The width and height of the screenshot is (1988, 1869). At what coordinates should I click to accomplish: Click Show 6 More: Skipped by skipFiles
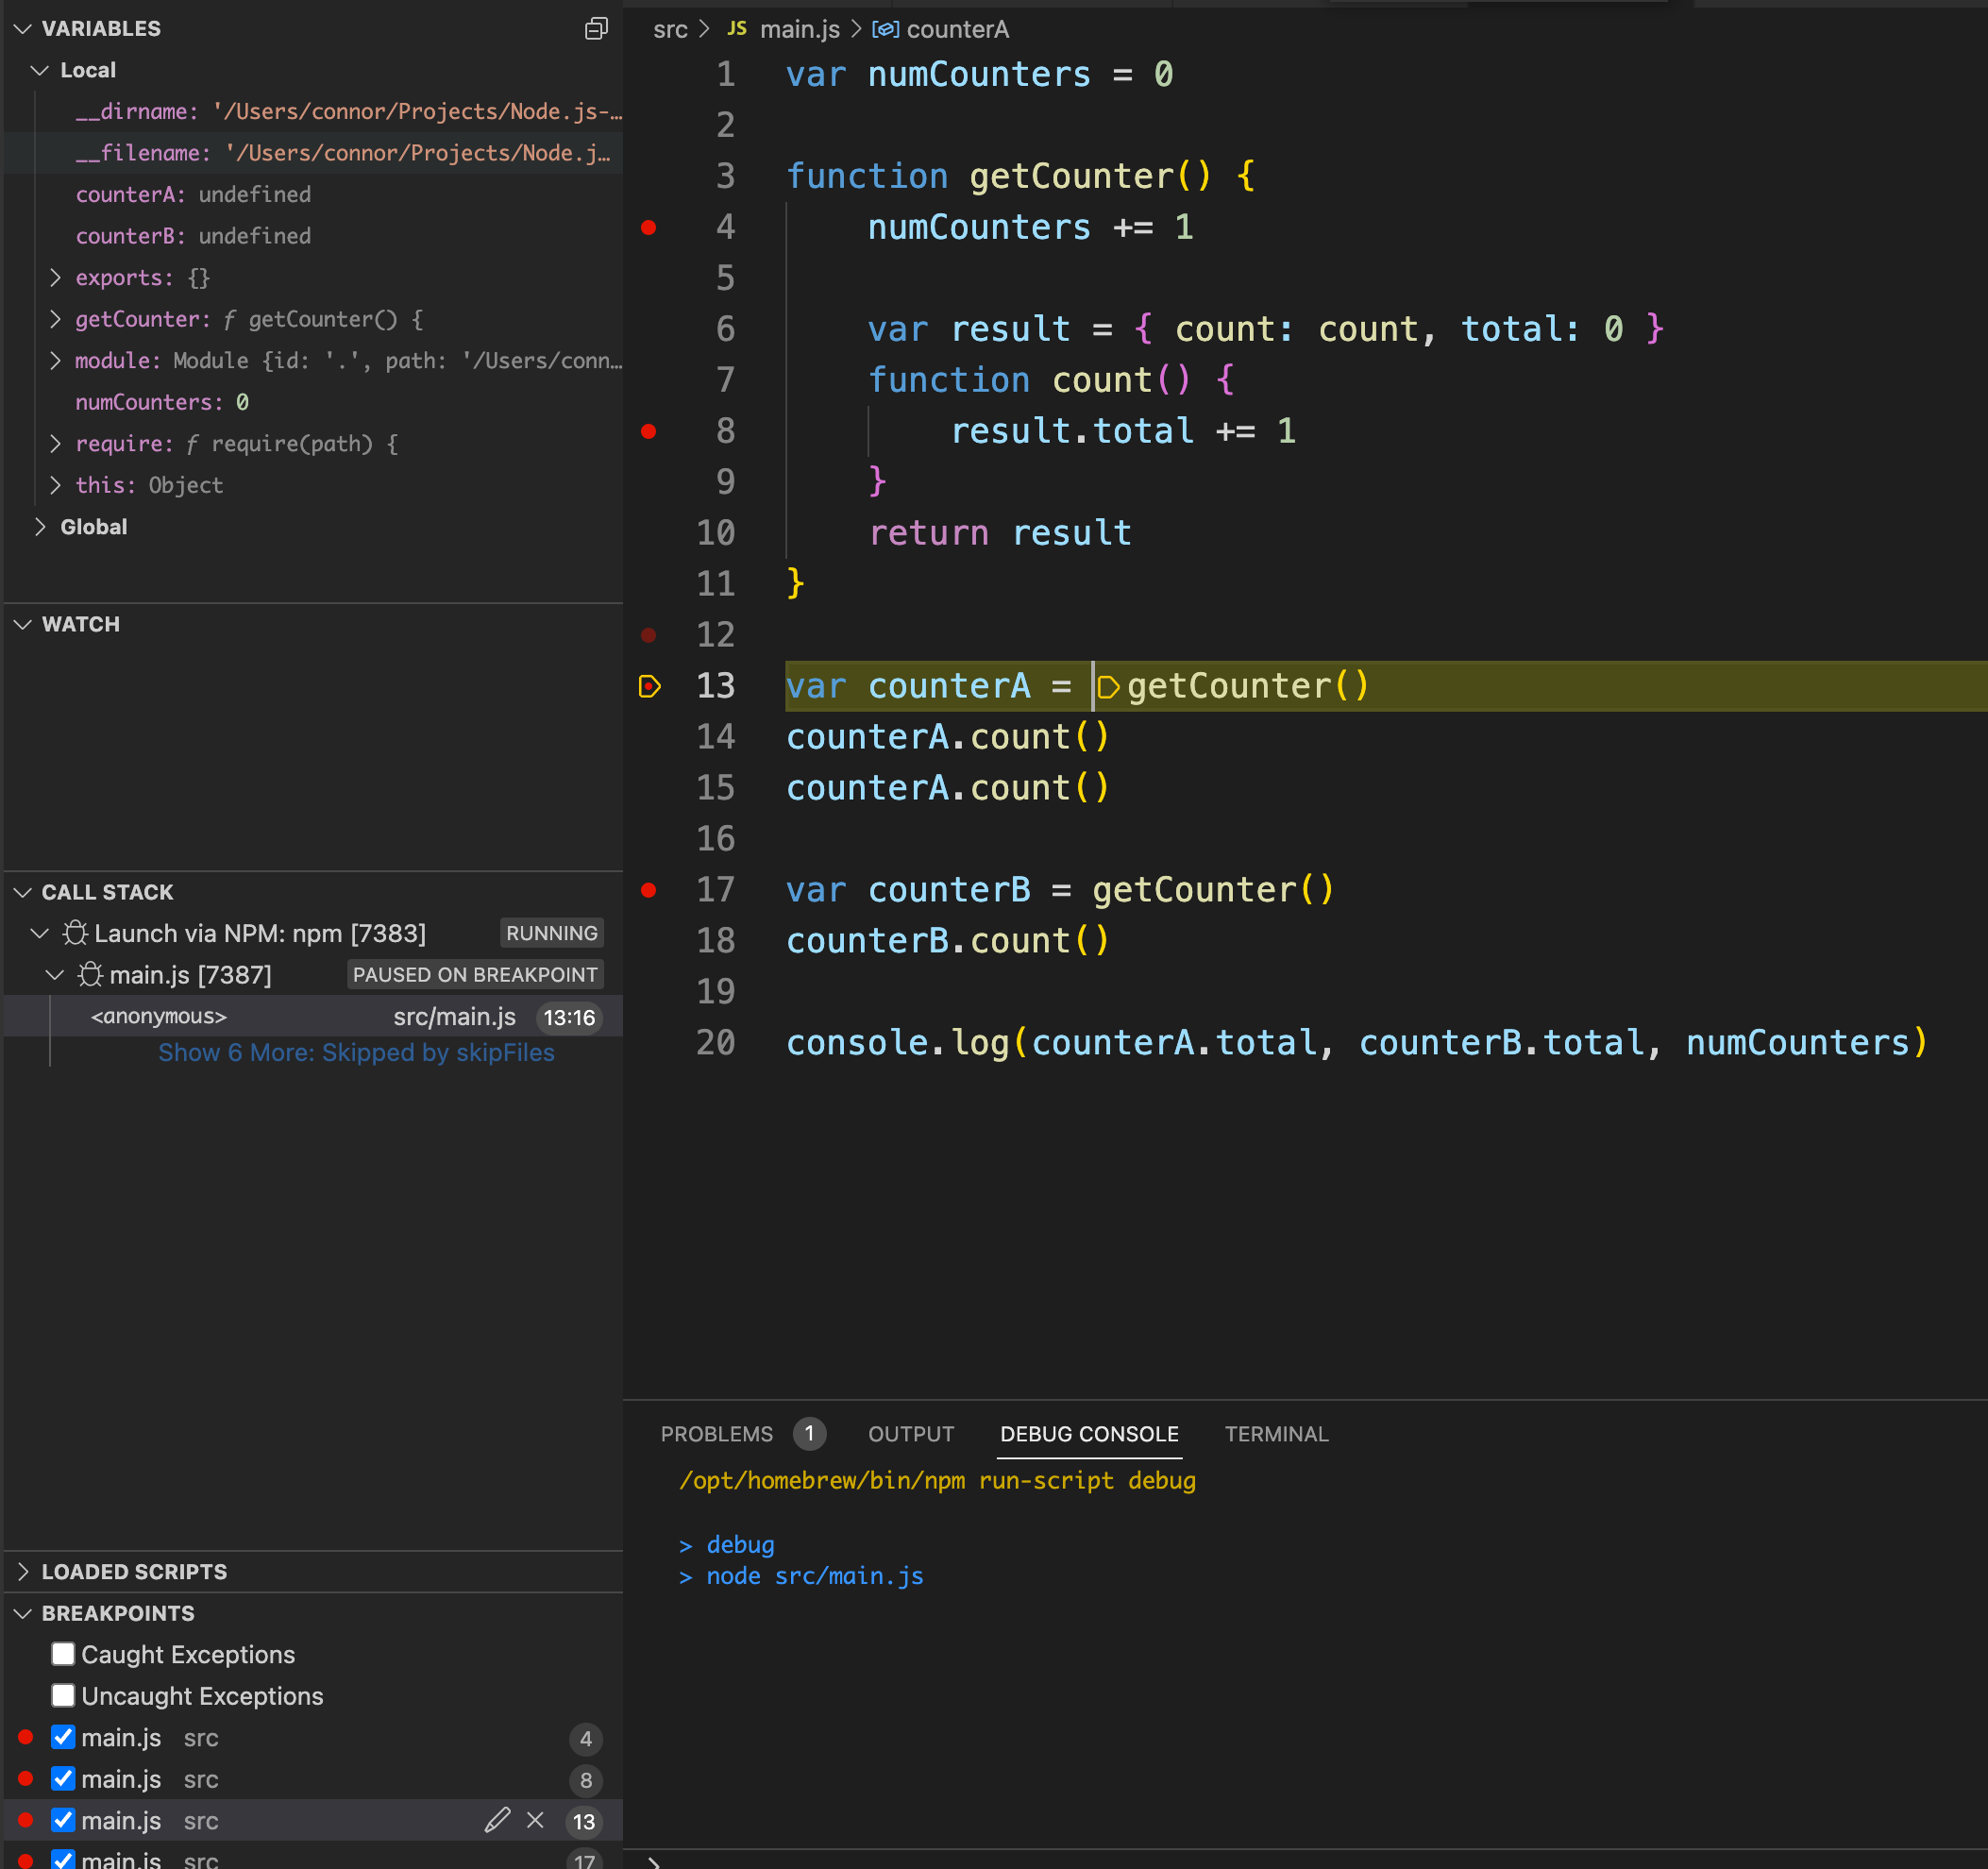click(356, 1052)
